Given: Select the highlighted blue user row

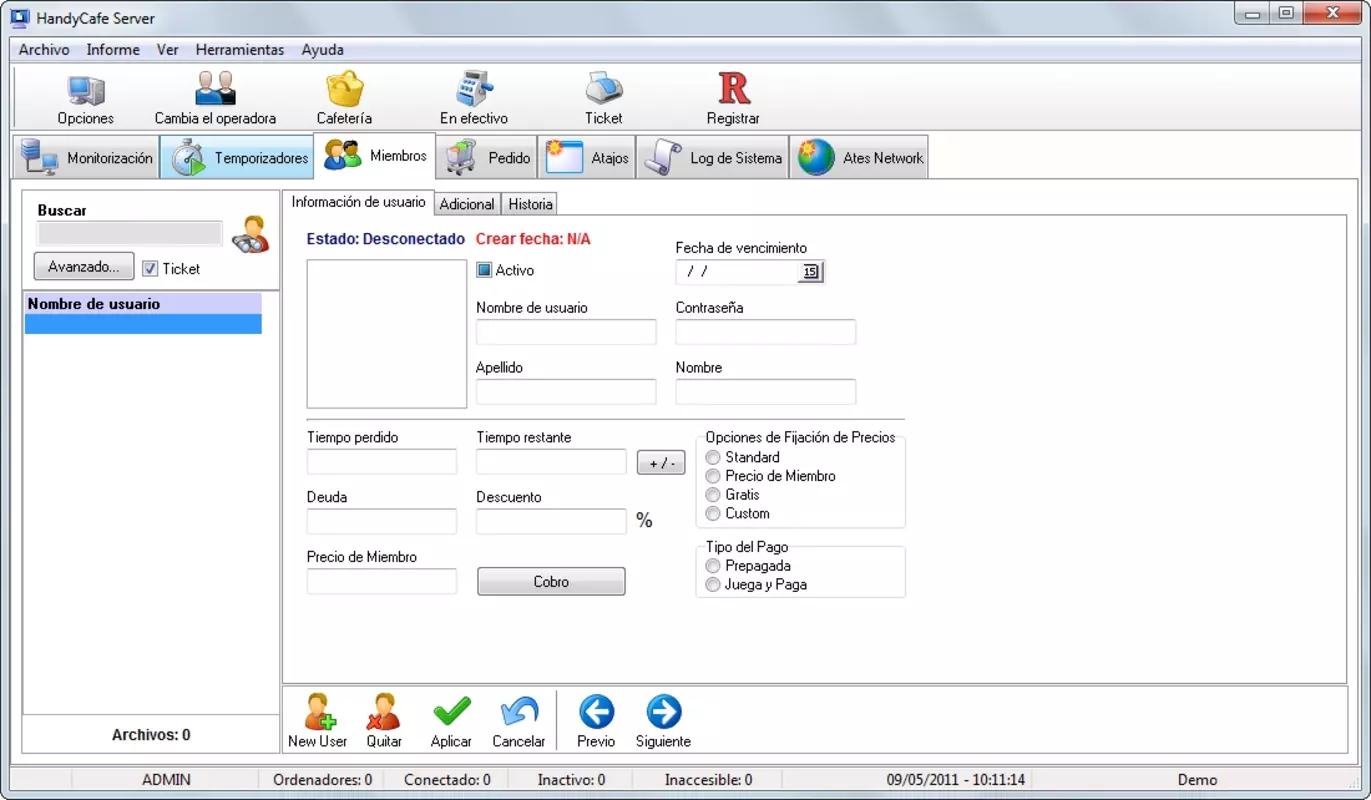Looking at the screenshot, I should [143, 324].
